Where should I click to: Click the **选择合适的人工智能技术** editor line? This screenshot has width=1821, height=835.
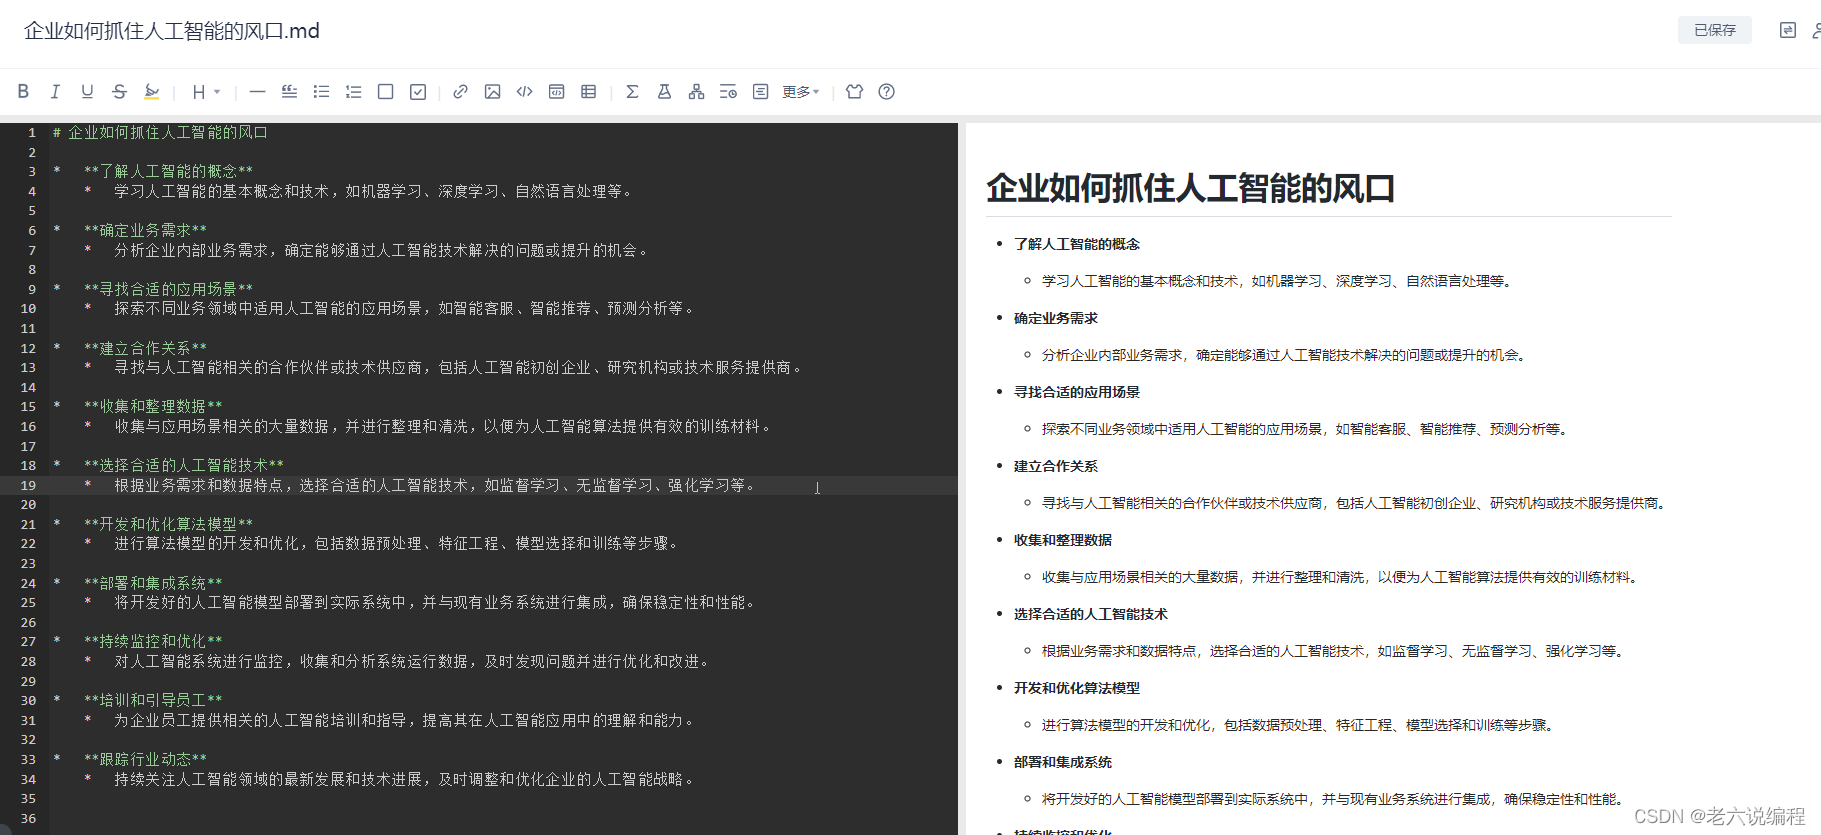pos(184,465)
